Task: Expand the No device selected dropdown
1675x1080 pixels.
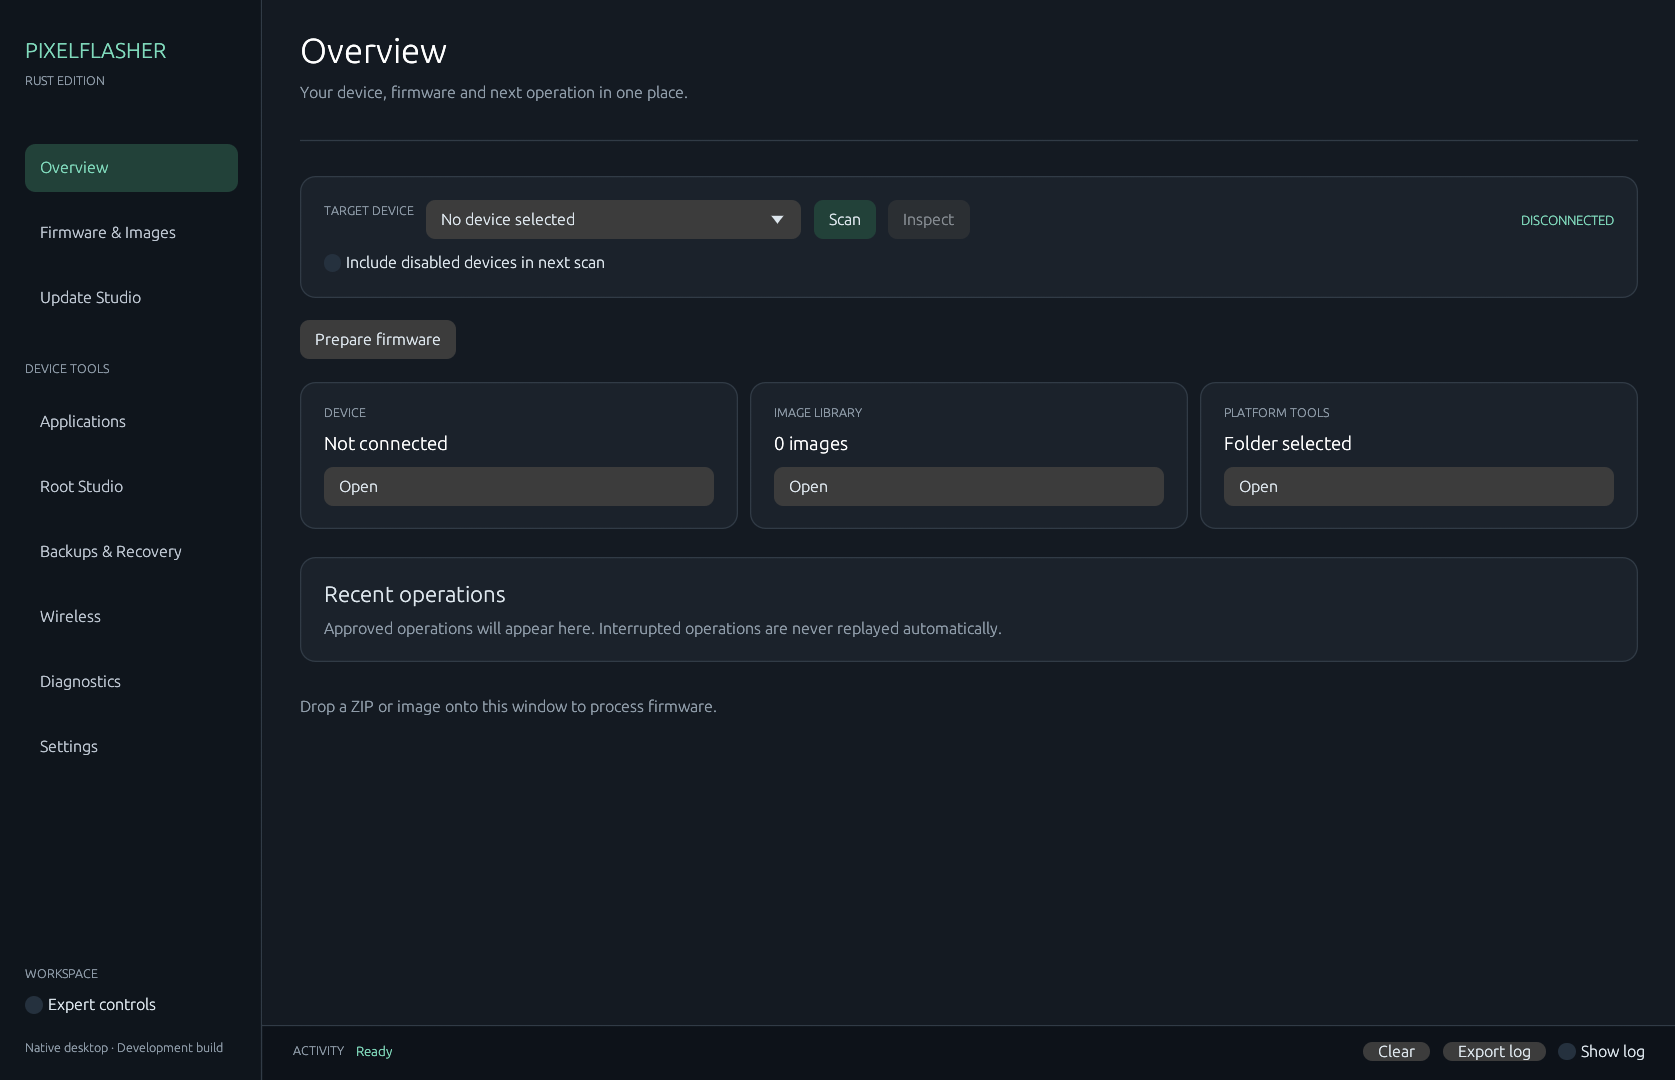Action: (x=613, y=220)
